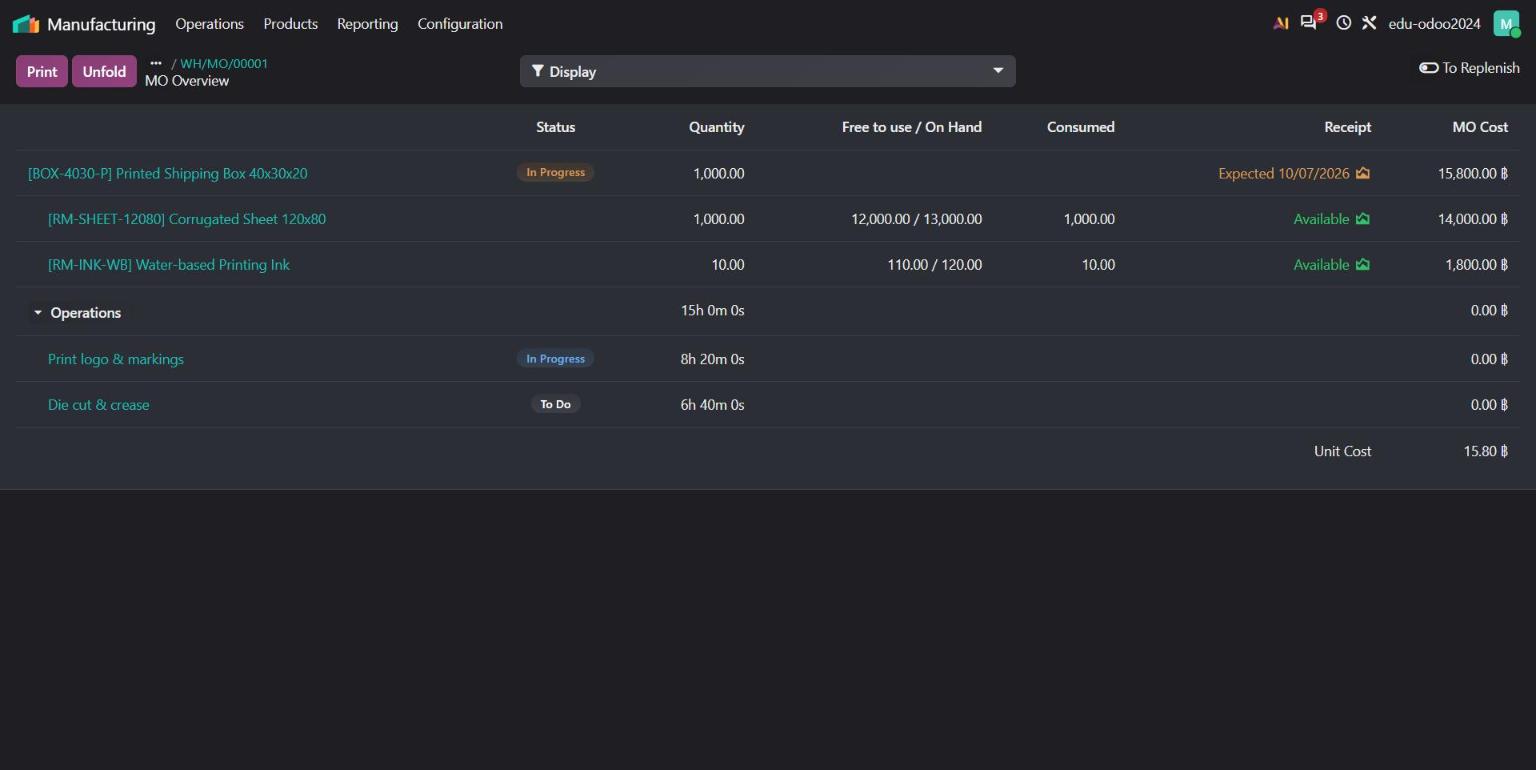Screen dimensions: 1536x770
Task: Click the Print button
Action: click(42, 71)
